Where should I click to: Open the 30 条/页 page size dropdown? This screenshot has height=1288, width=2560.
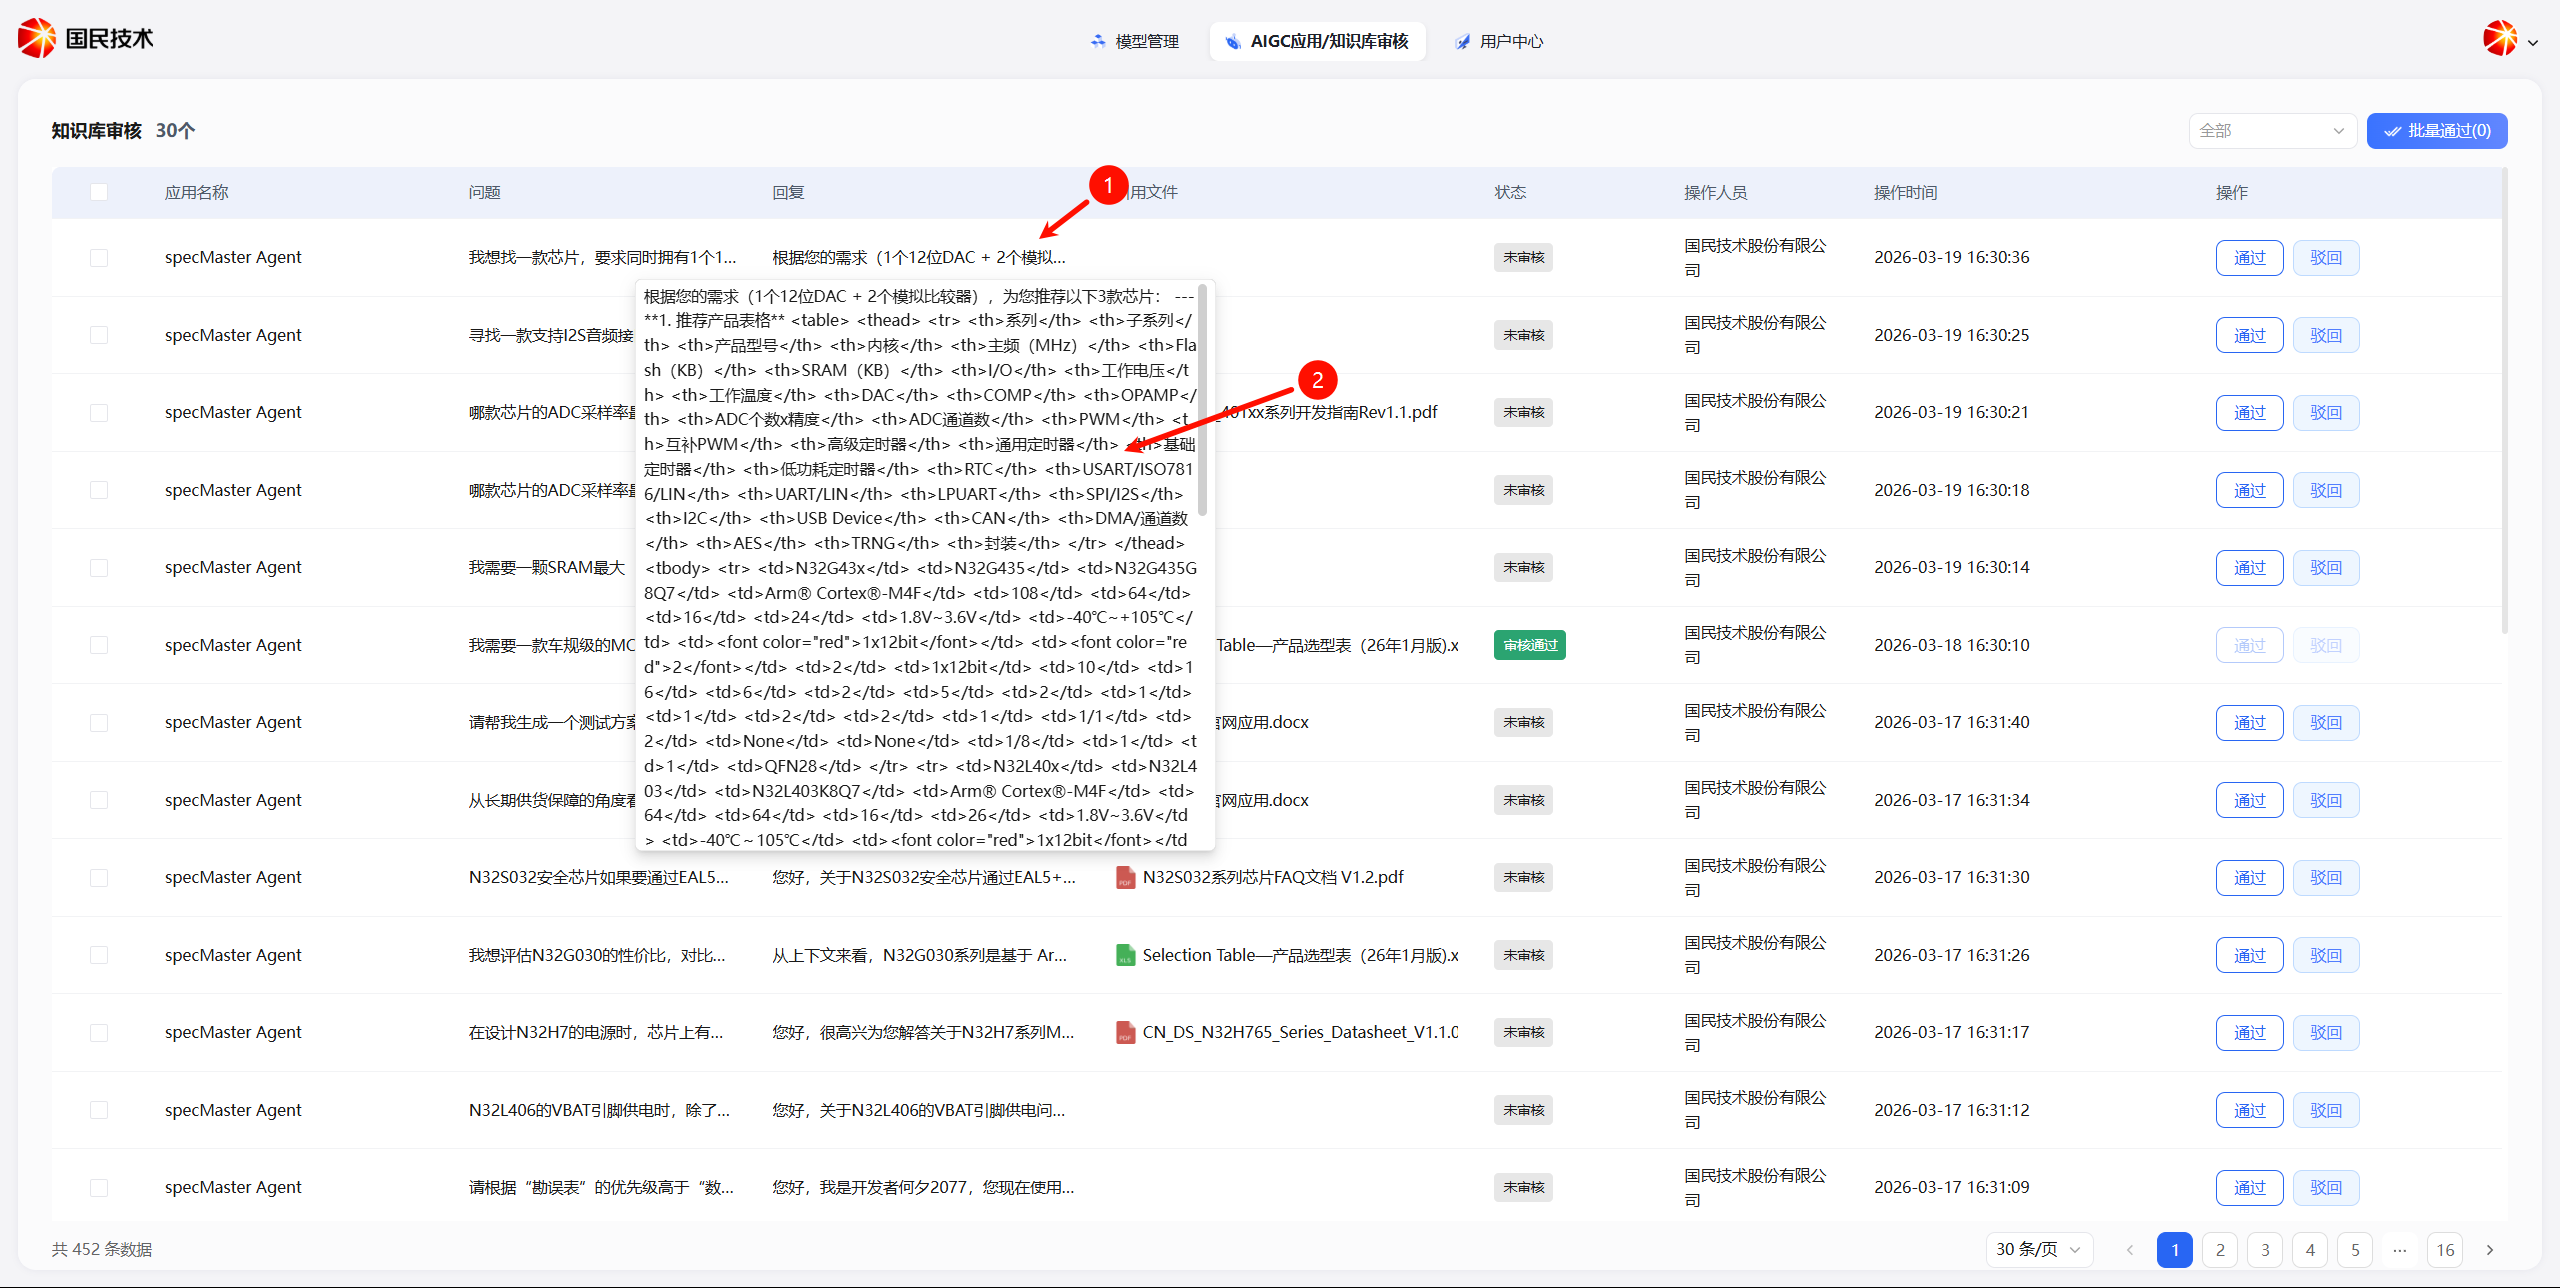pos(2038,1249)
